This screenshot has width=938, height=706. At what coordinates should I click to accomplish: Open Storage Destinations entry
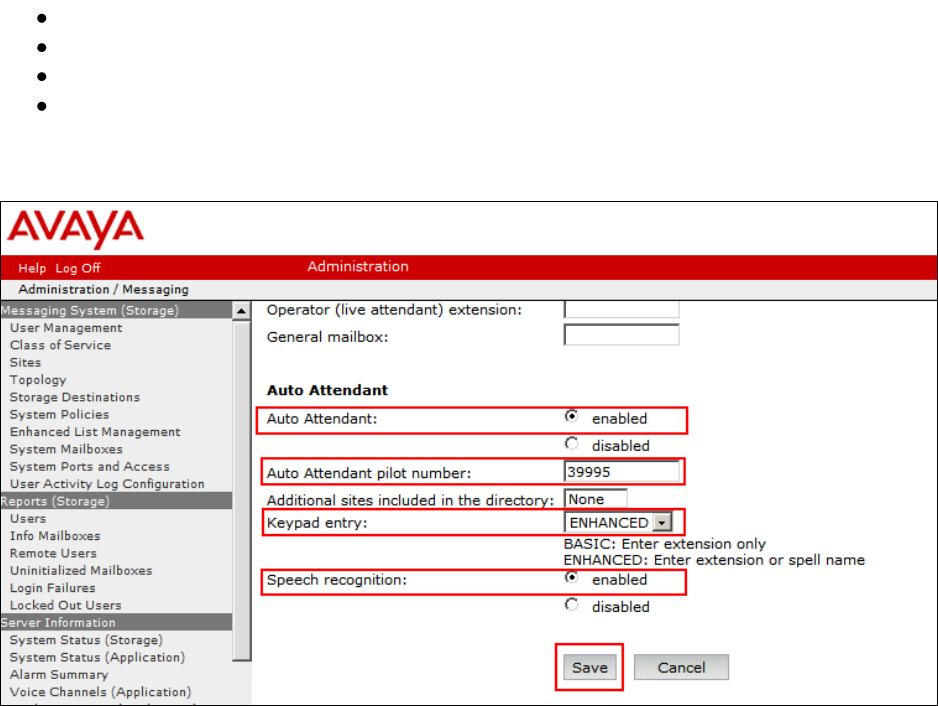(x=75, y=397)
